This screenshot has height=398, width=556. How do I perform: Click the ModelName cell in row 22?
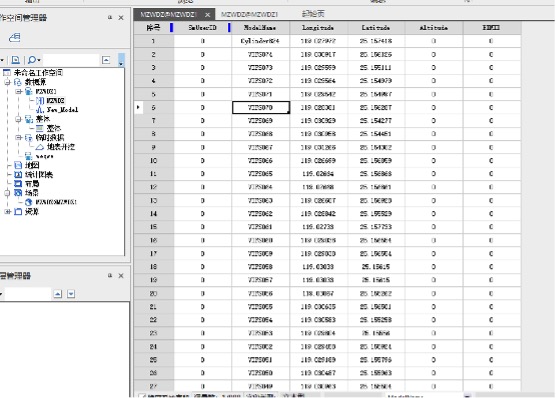pos(260,320)
